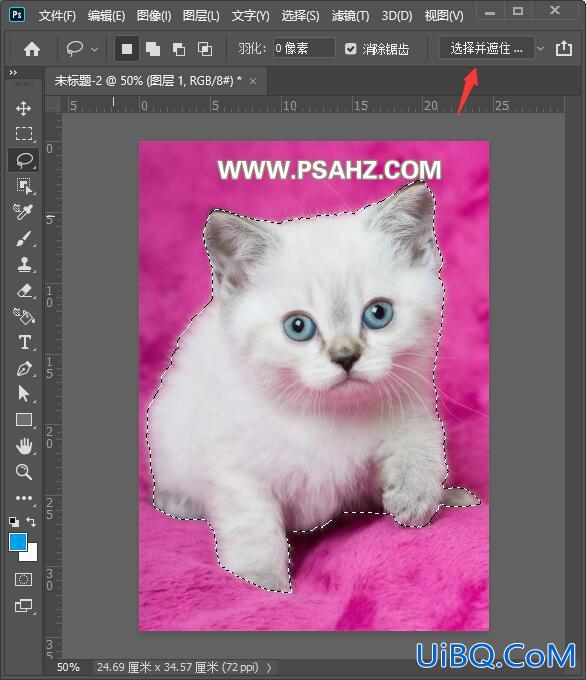Click the 选择并遮住 button
This screenshot has height=680, width=586.
486,48
